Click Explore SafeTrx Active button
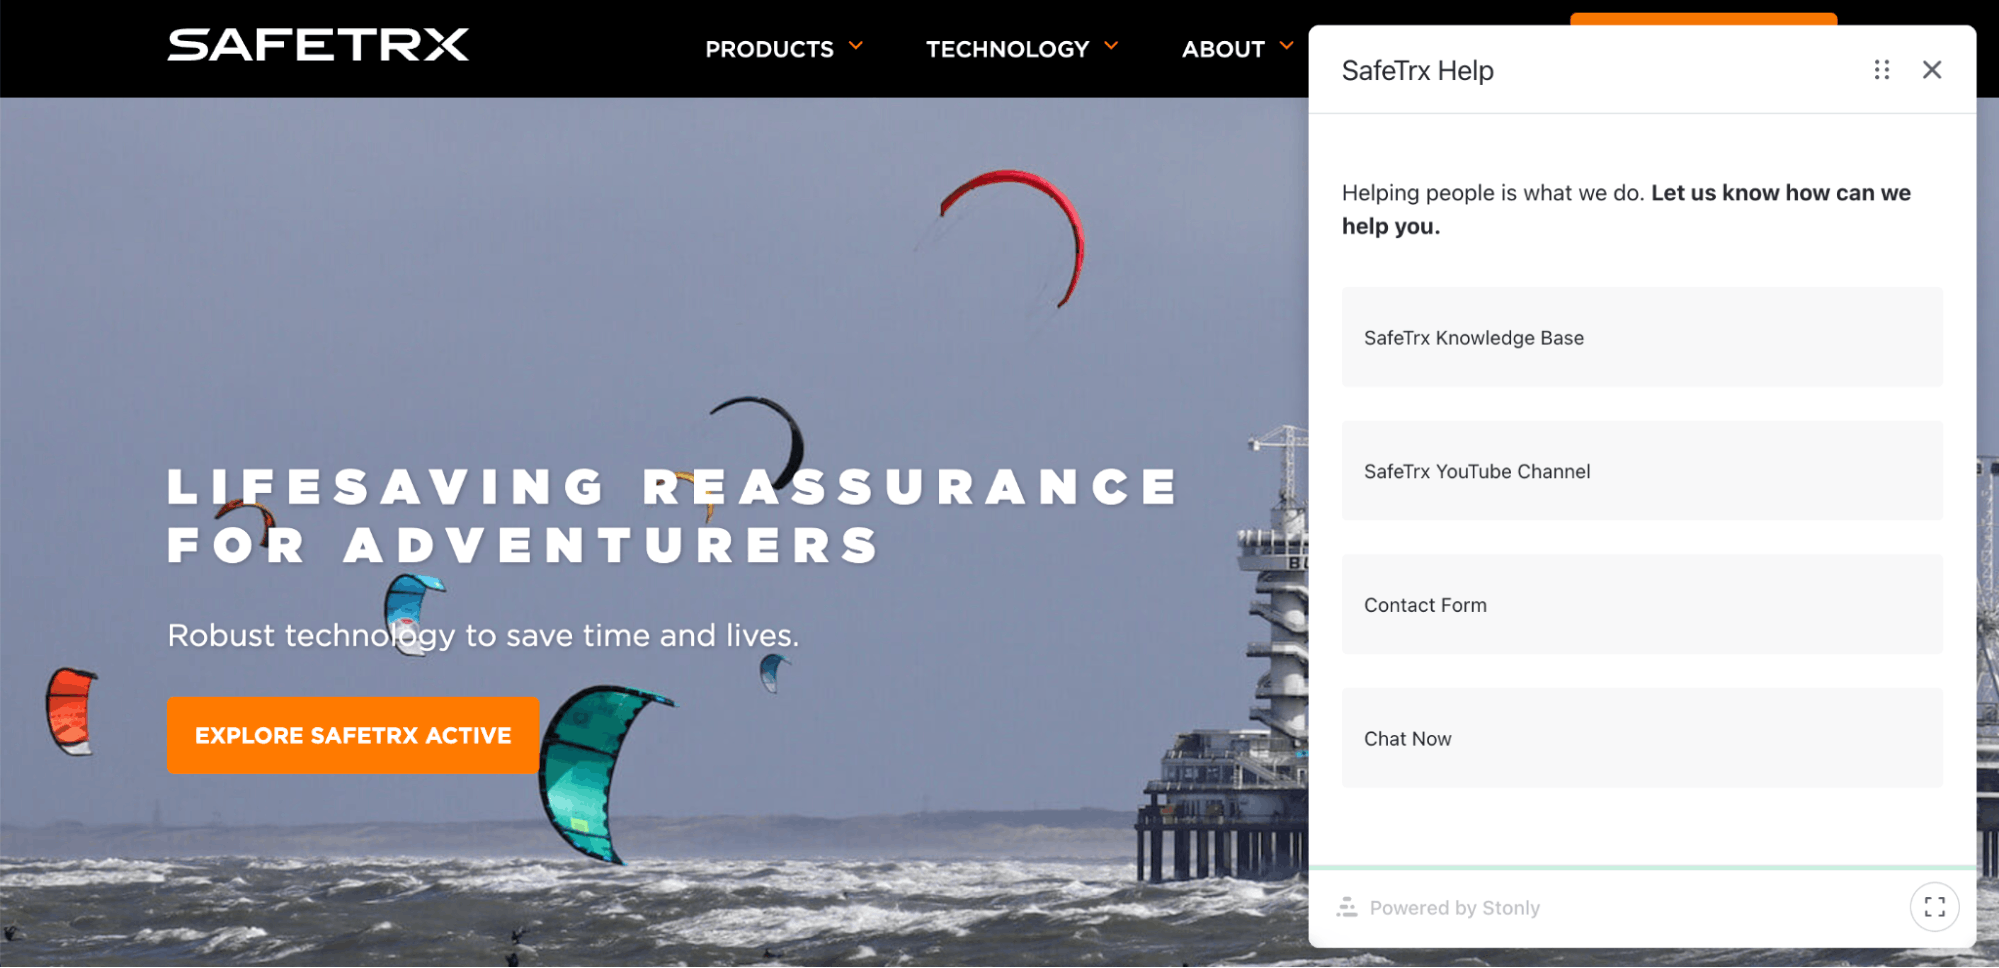 click(x=353, y=735)
